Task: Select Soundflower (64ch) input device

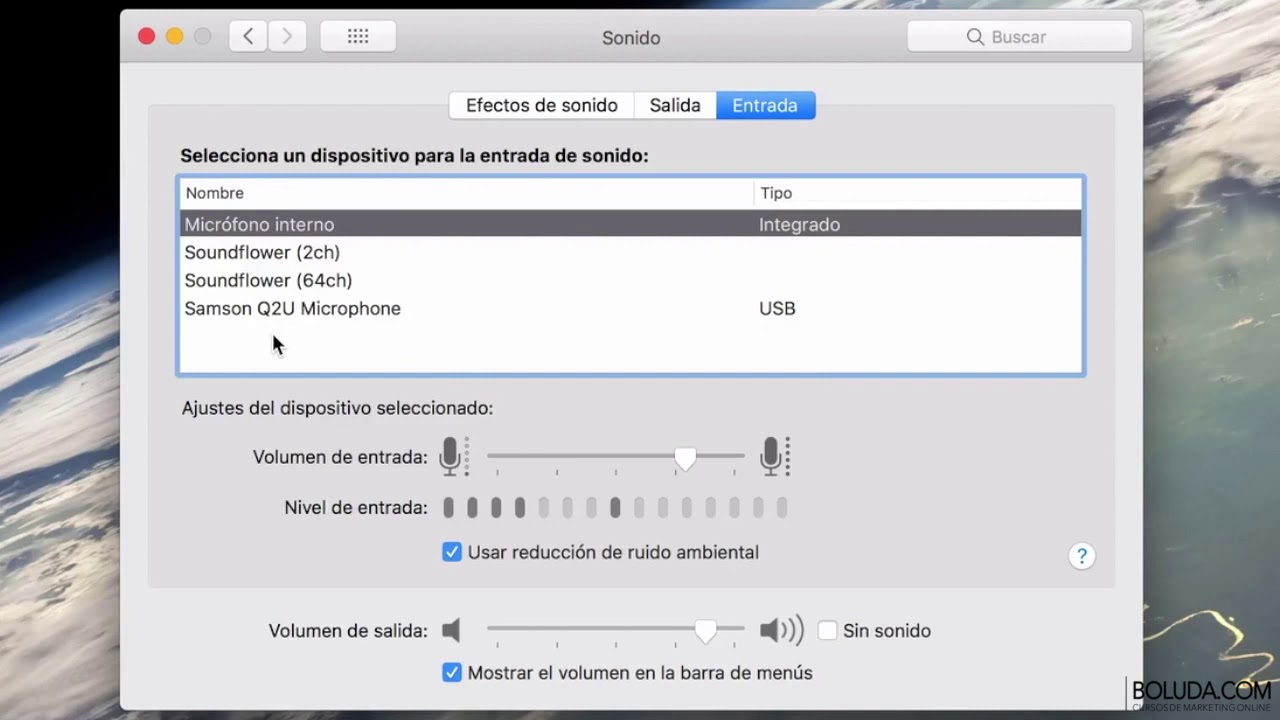Action: [631, 280]
